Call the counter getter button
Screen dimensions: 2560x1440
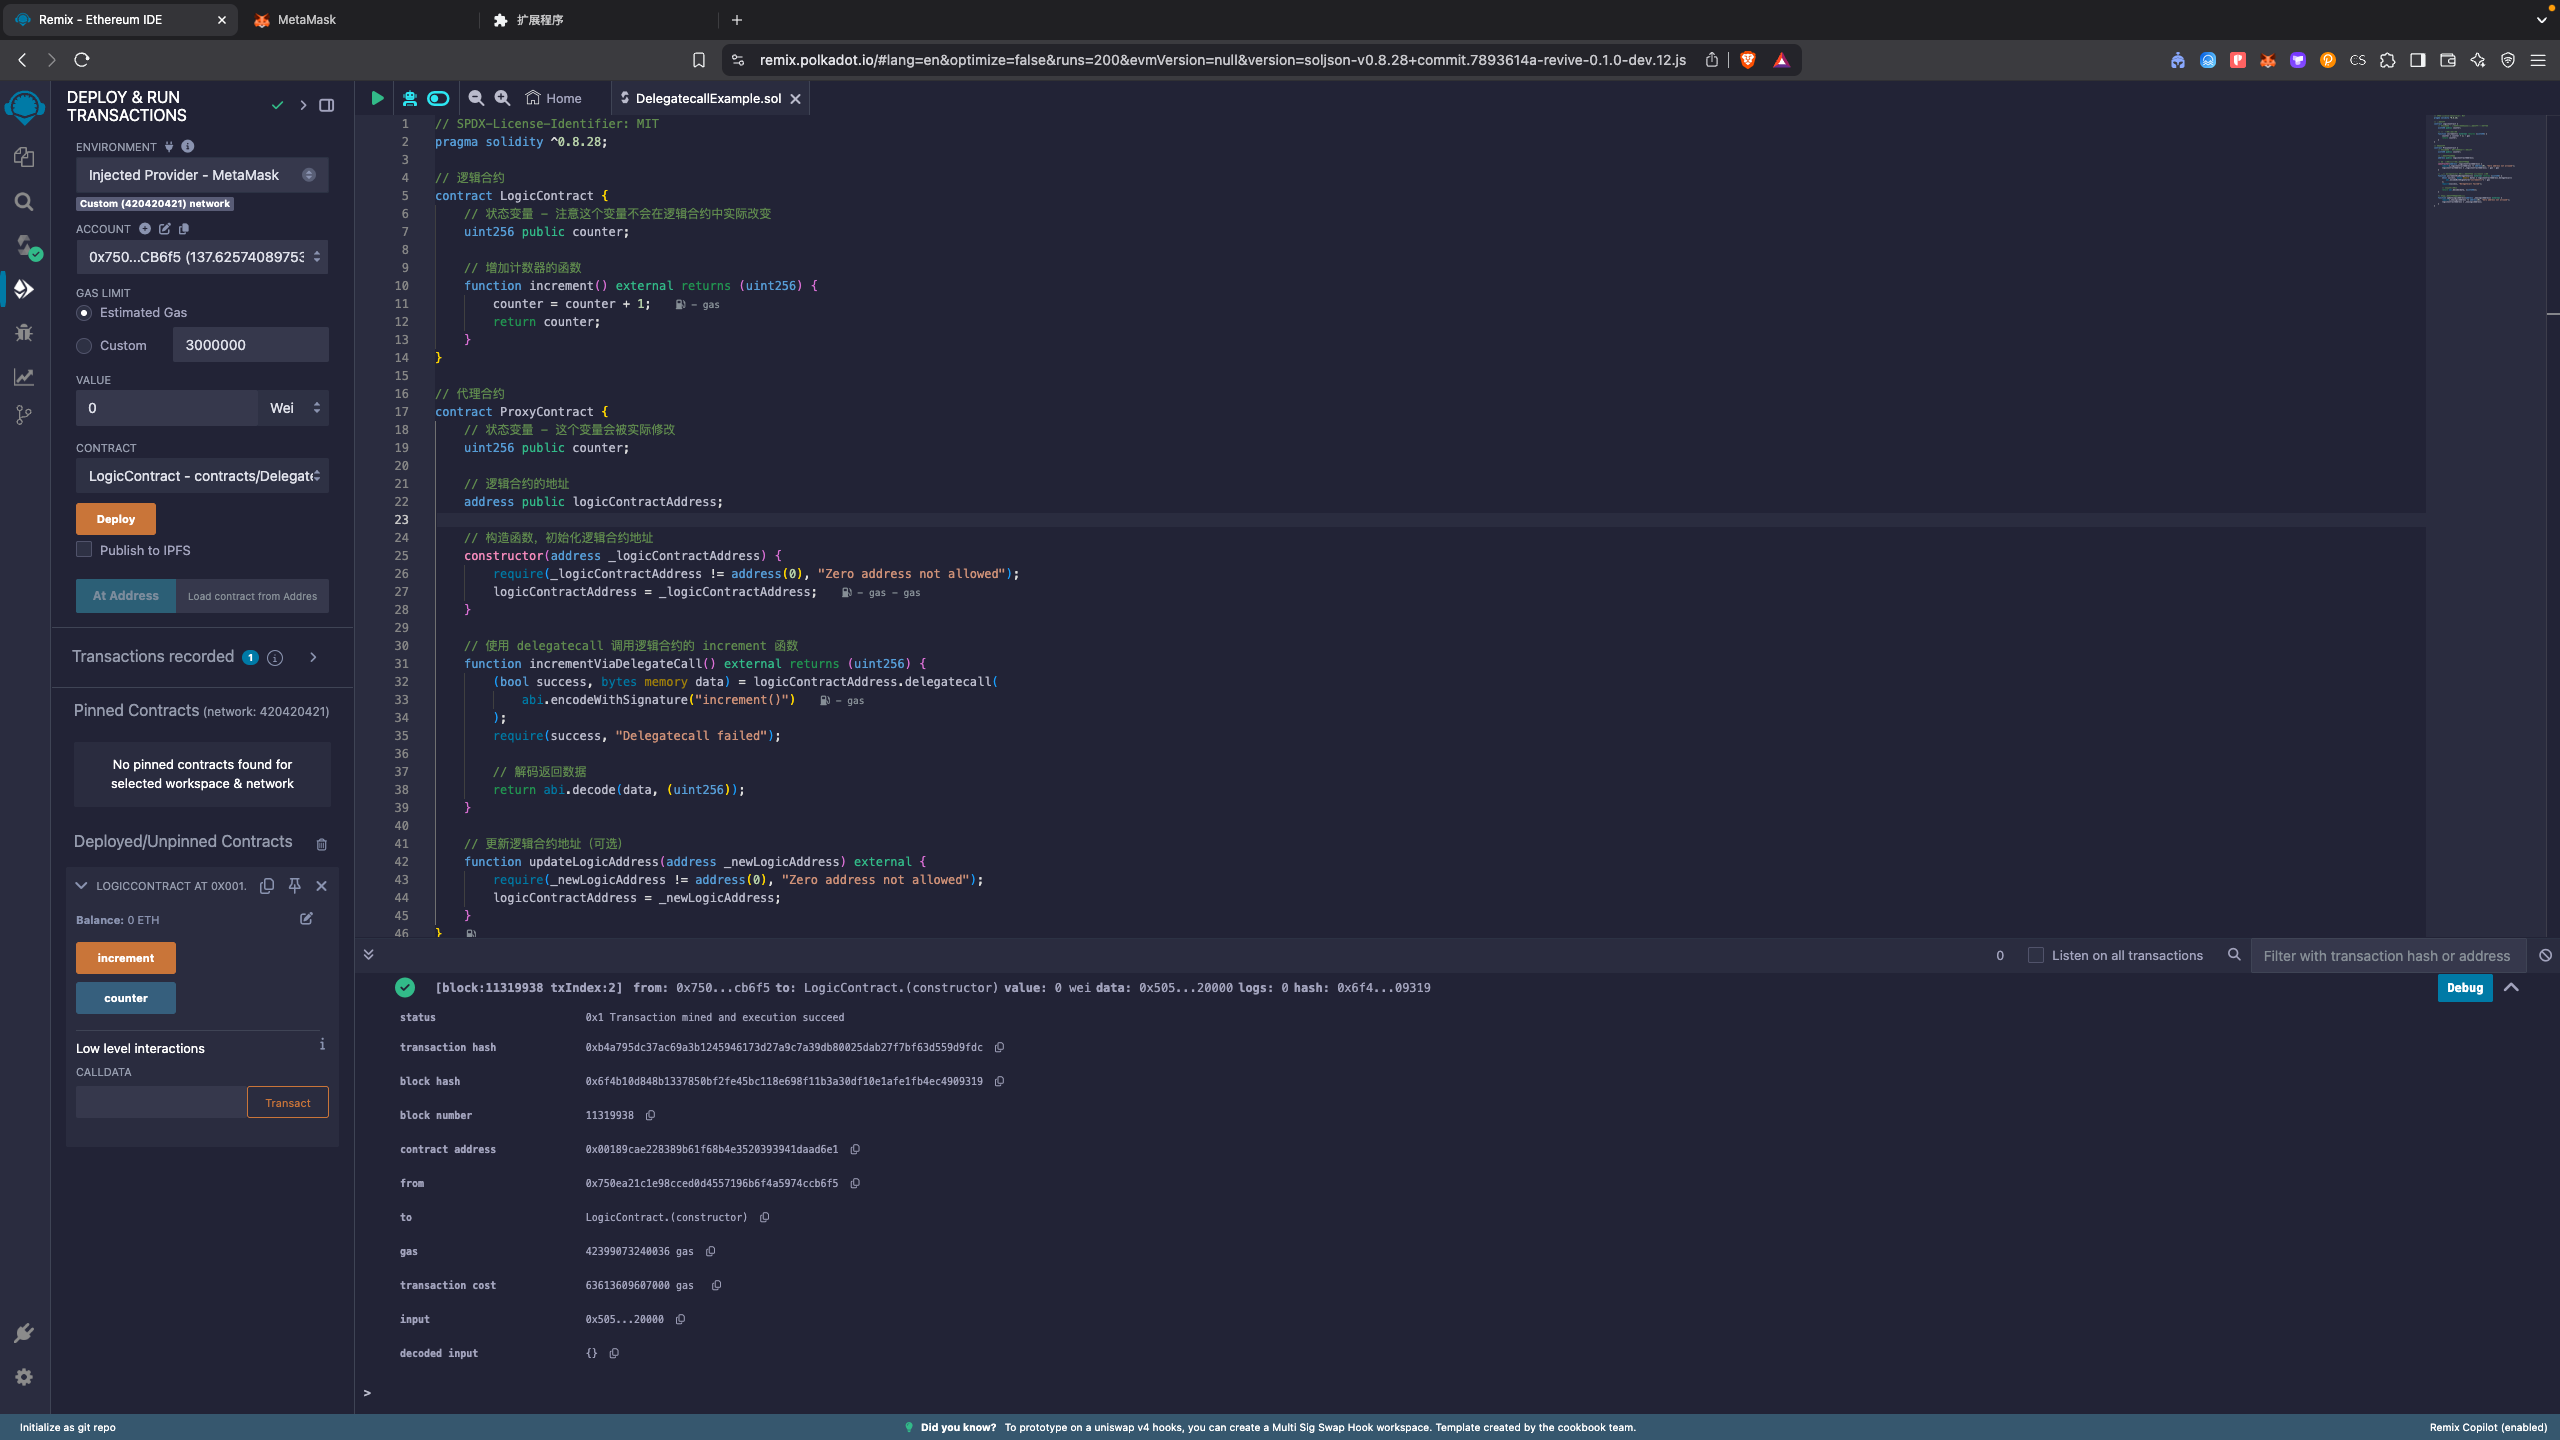[126, 998]
